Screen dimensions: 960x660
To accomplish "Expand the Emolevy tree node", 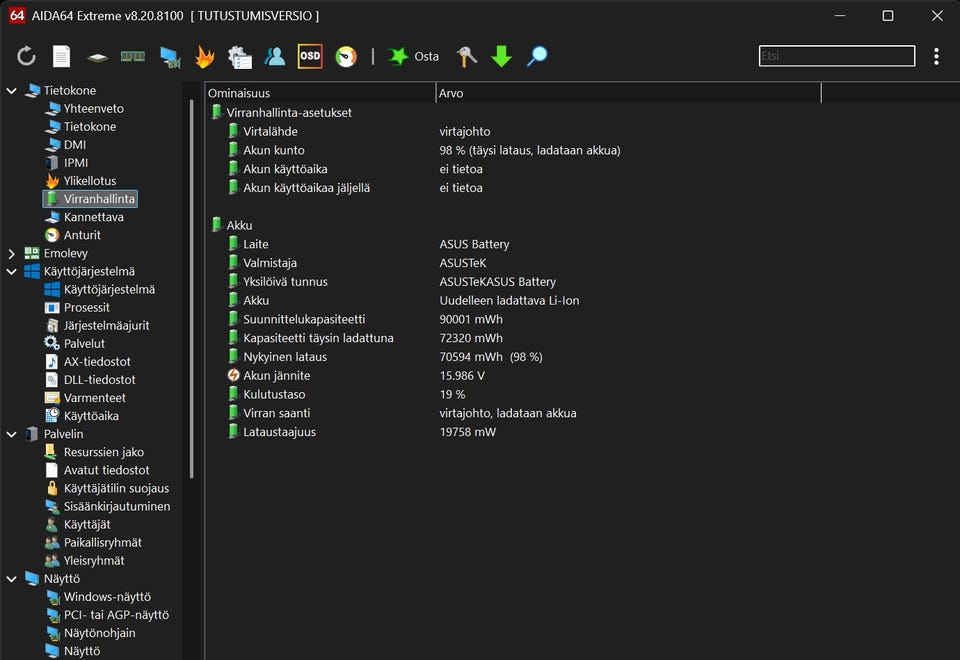I will point(12,254).
